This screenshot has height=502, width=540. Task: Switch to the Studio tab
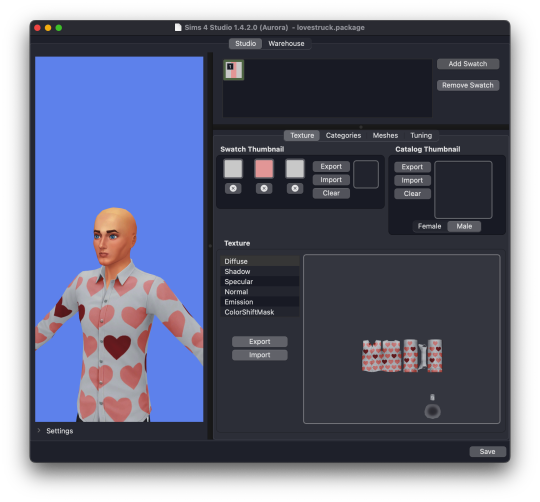point(246,43)
